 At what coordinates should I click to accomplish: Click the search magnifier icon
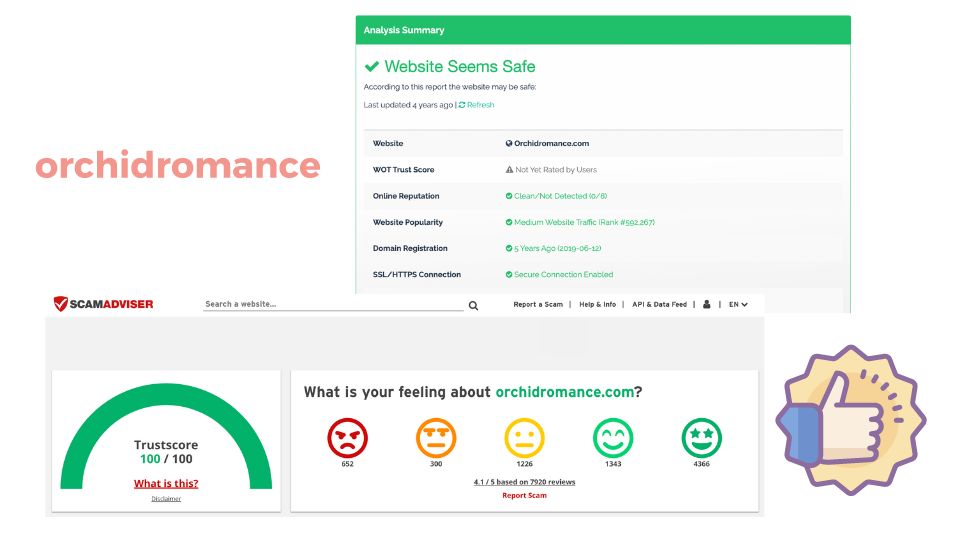coord(473,305)
